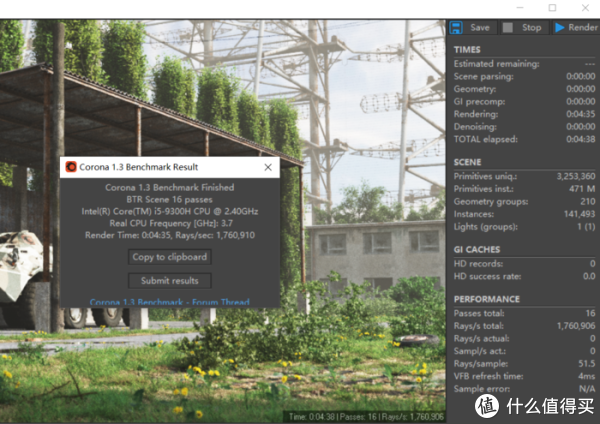600x424 pixels.
Task: Select the Denoising time row
Action: [x=524, y=127]
